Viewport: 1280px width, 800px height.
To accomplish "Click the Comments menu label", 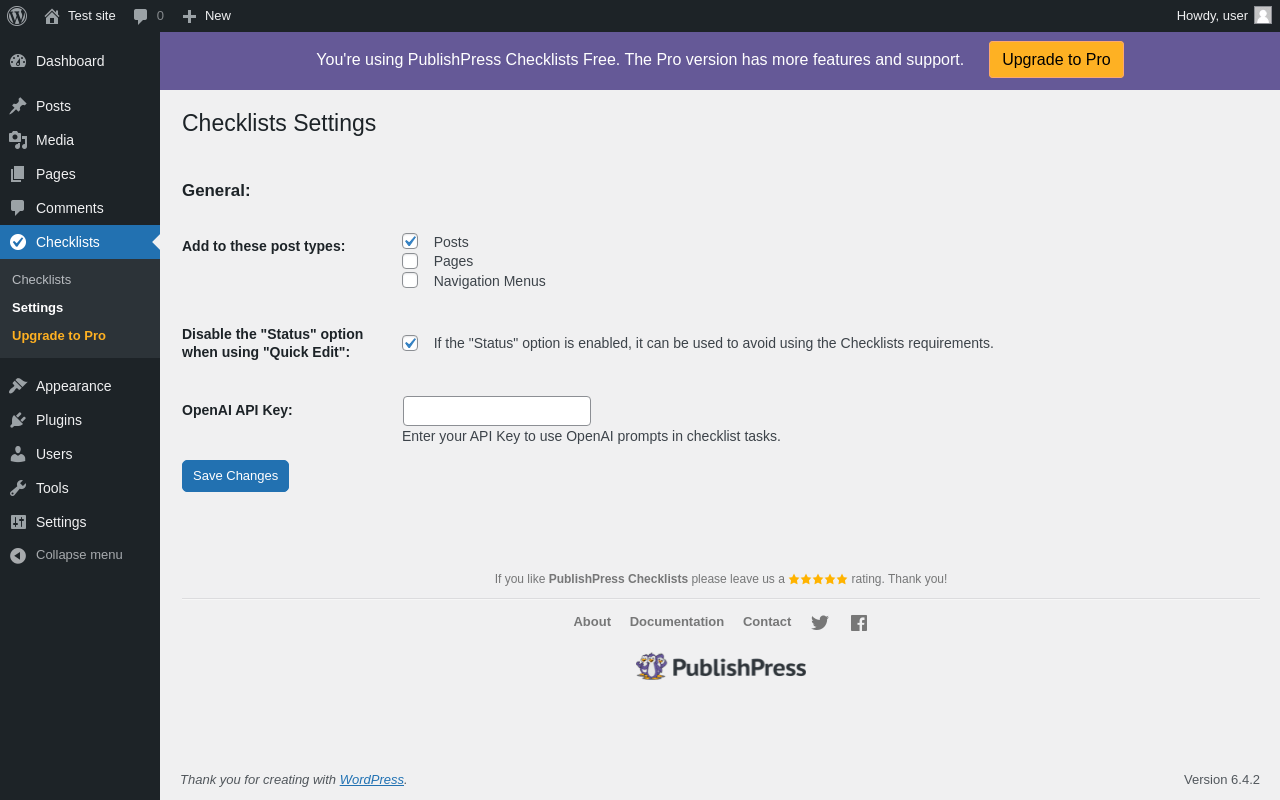I will (x=70, y=208).
